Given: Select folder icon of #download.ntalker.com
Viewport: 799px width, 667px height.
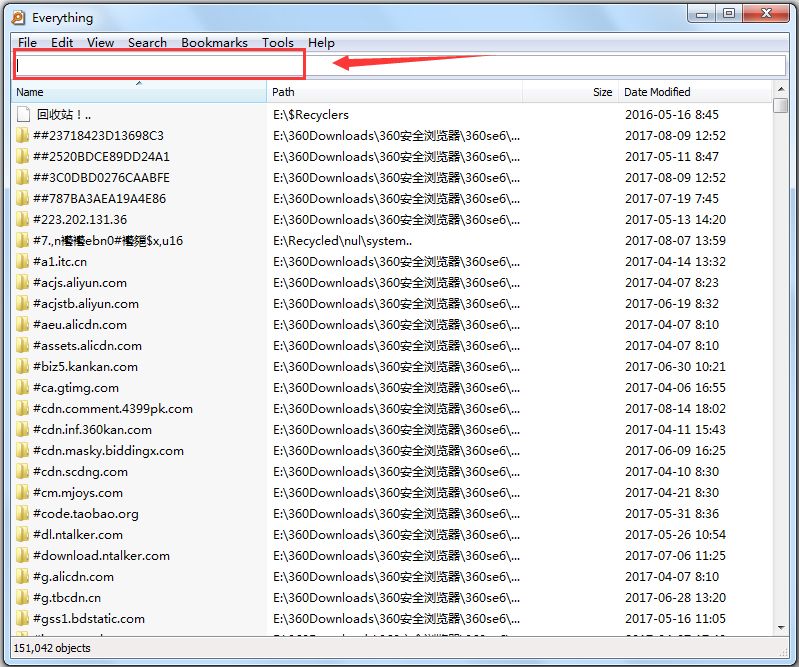Looking at the screenshot, I should 22,556.
